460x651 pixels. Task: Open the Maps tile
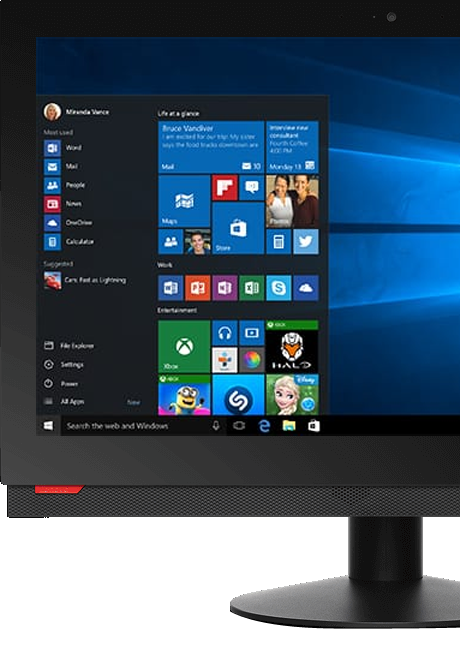pos(184,201)
